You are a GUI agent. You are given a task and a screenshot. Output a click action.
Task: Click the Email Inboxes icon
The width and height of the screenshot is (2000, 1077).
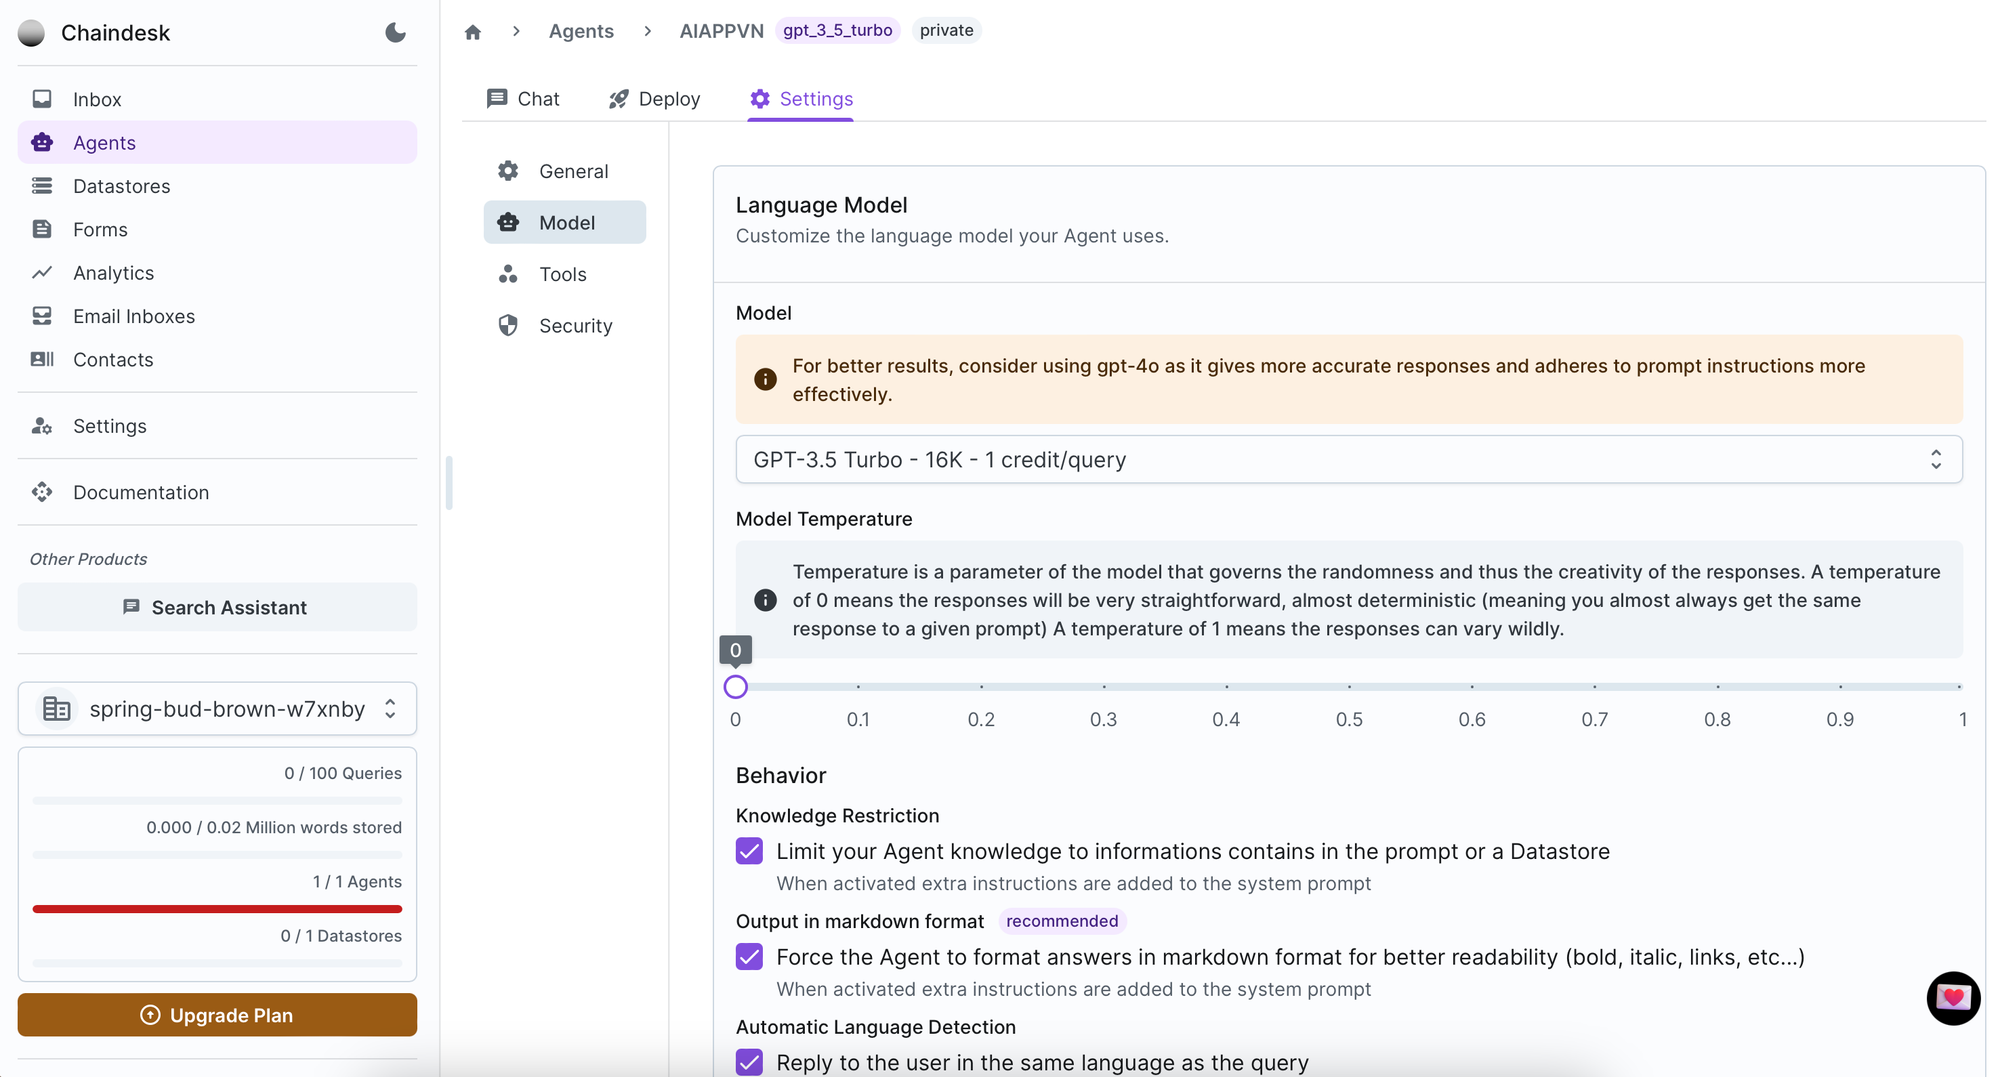(42, 316)
